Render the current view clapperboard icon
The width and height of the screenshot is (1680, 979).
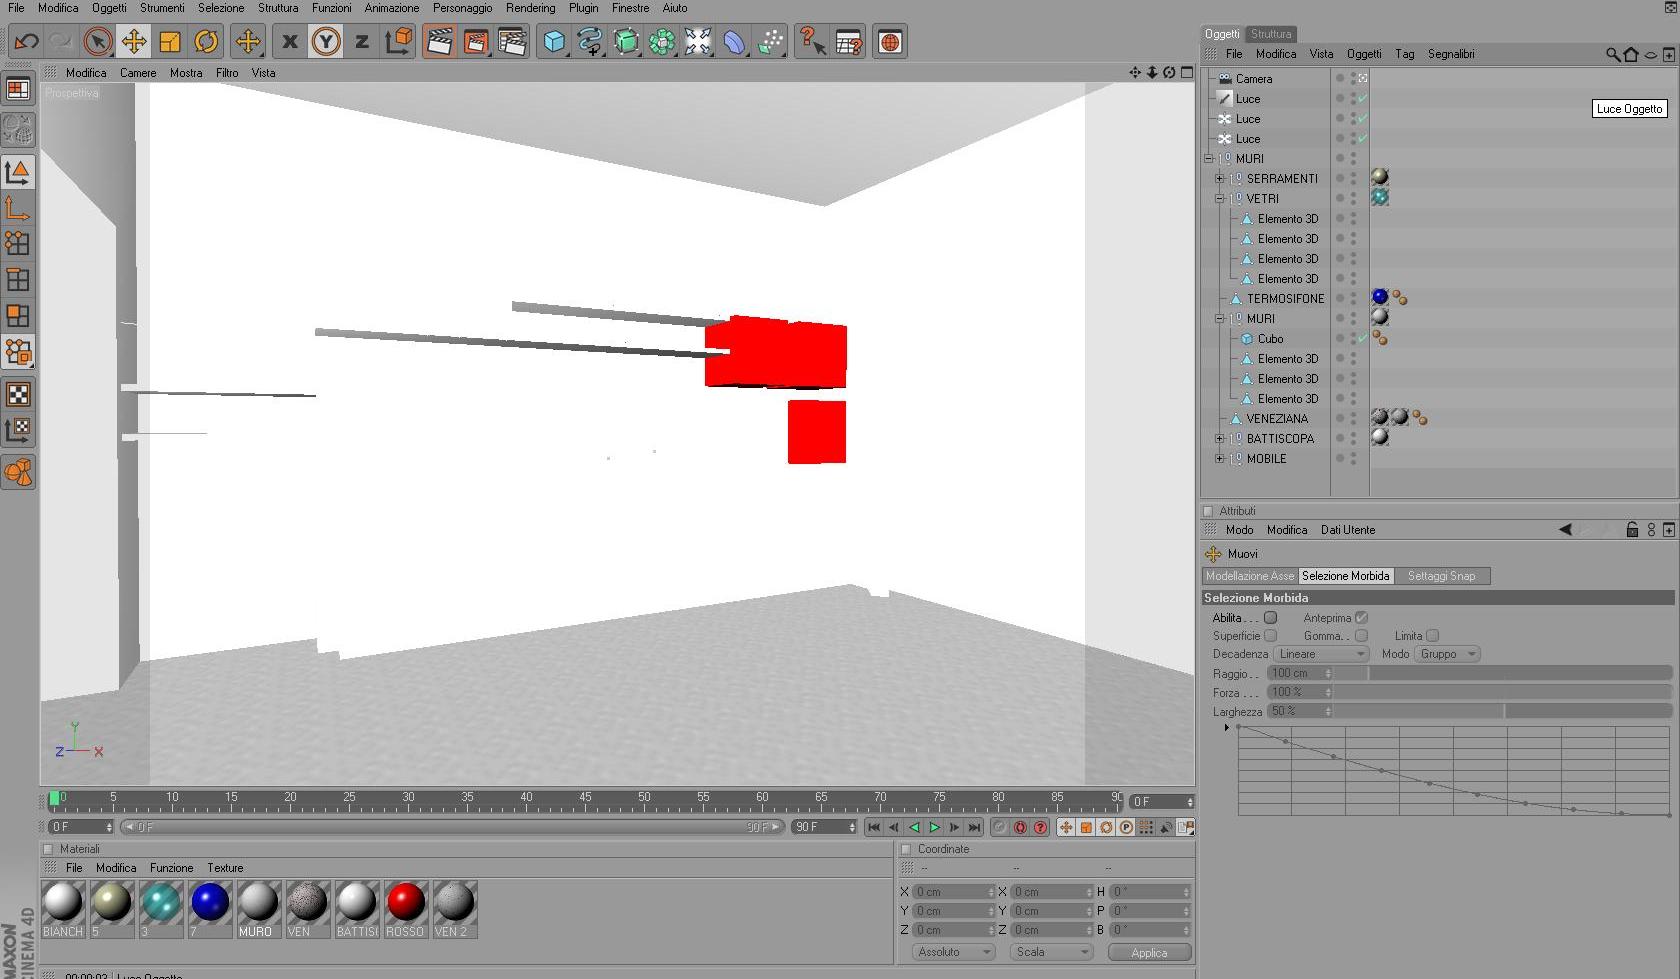pyautogui.click(x=439, y=42)
